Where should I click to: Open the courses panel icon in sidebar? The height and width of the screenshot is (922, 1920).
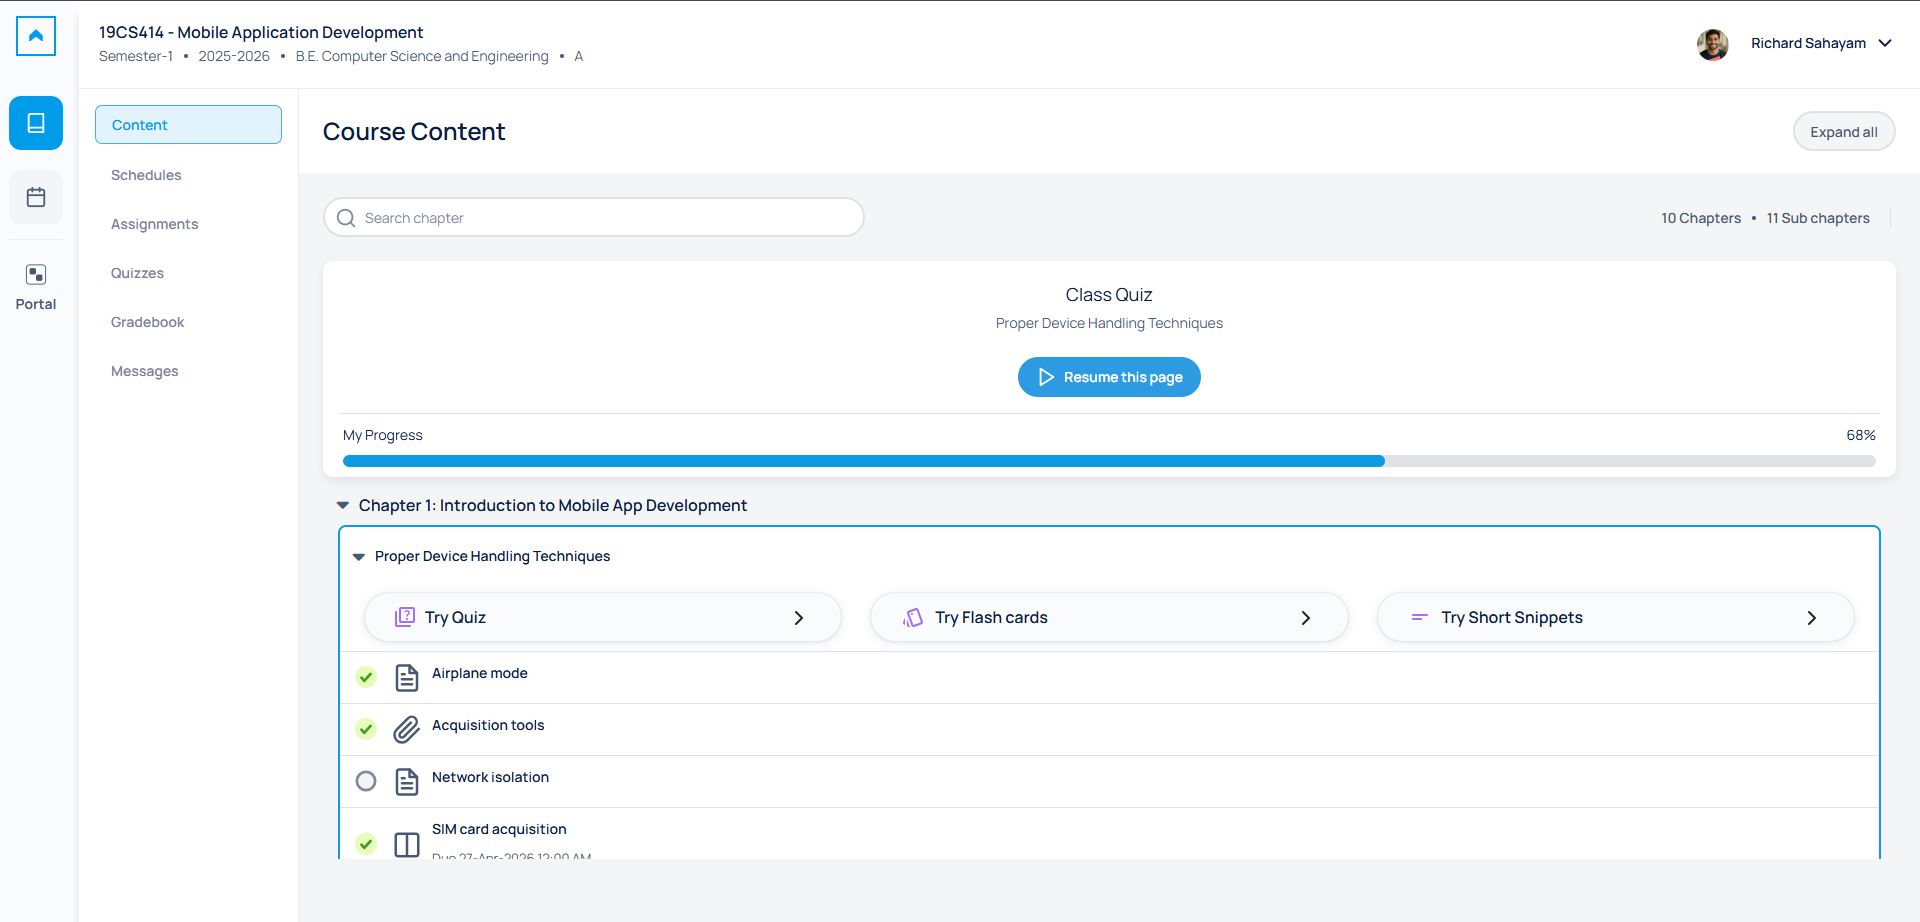36,123
